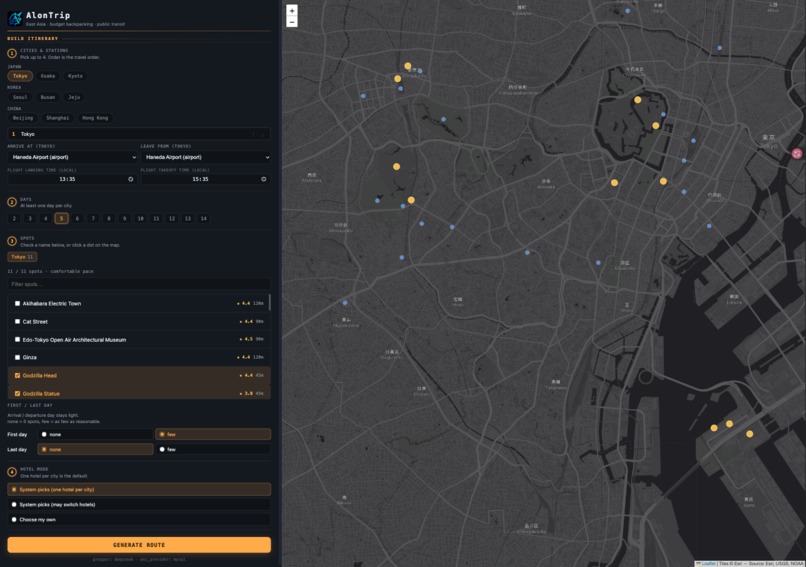Image resolution: width=806 pixels, height=567 pixels.
Task: Add Kyoto to the itinerary
Action: (75, 76)
